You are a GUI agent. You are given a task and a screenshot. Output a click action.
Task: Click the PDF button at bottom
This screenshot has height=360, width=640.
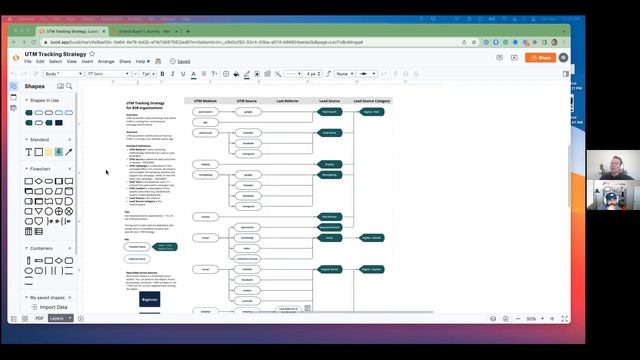coord(39,318)
